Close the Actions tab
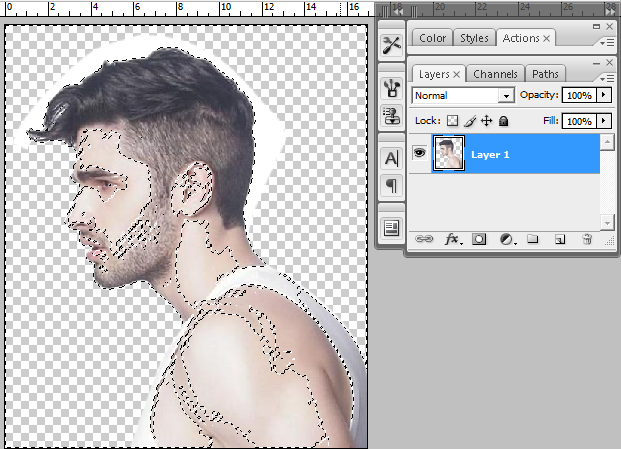 pyautogui.click(x=547, y=38)
